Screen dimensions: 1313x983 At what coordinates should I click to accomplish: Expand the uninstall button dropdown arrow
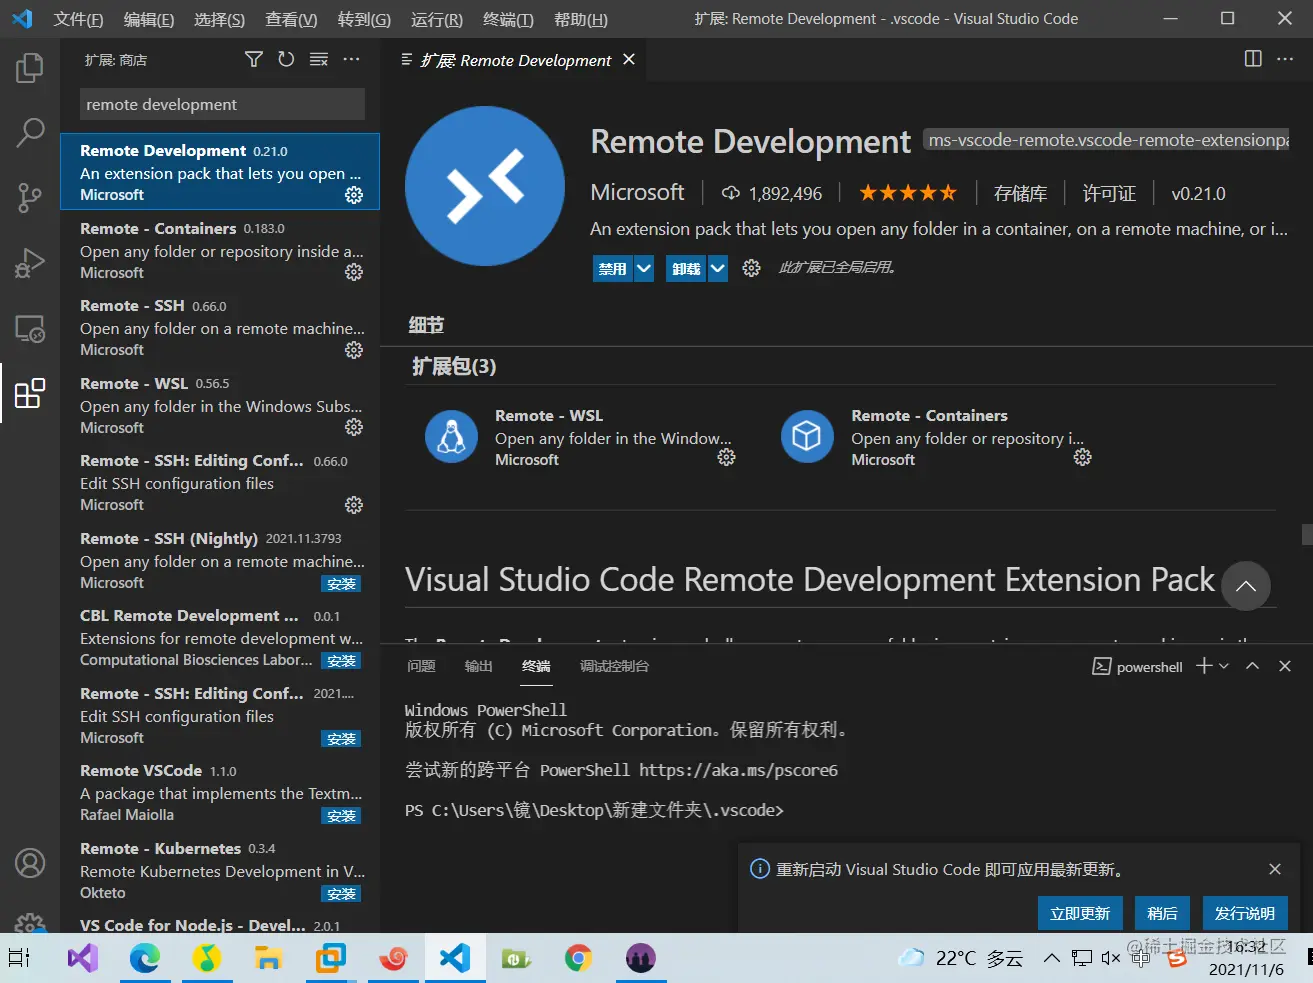click(x=718, y=268)
